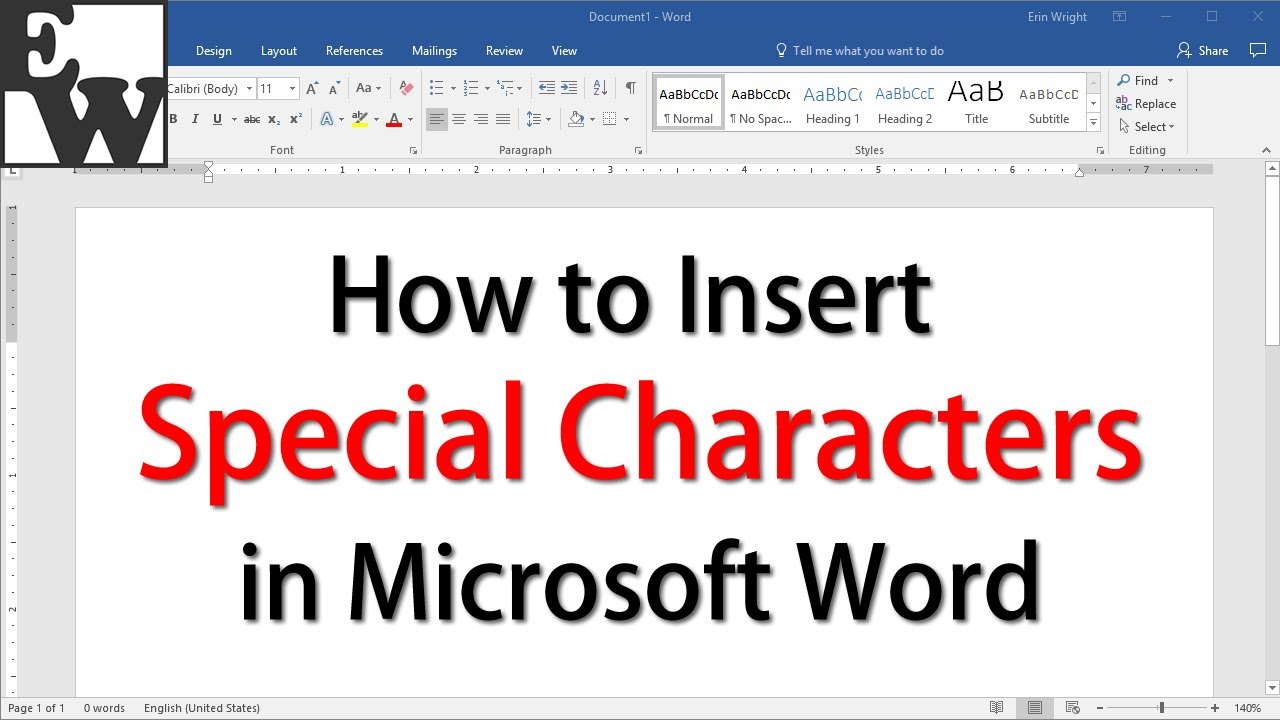
Task: Open the Select dropdown in Editing
Action: click(x=1147, y=127)
